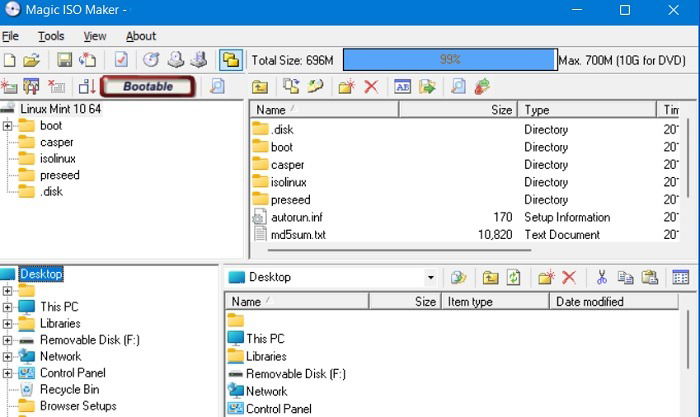Click the save boot image icon with red arrow
700x417 pixels.
pyautogui.click(x=87, y=86)
